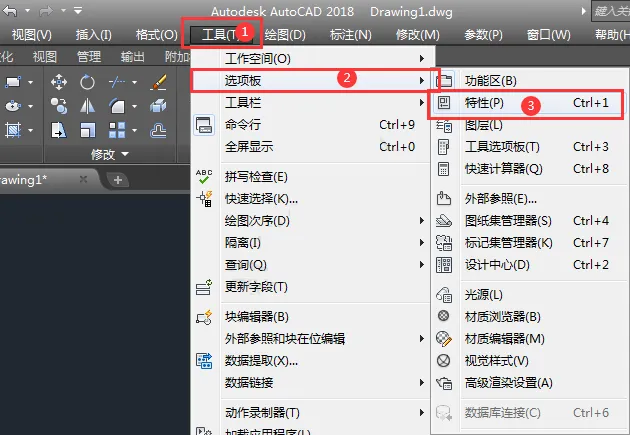Open the 特性(P) properties palette
This screenshot has width=630, height=435.
tap(529, 103)
